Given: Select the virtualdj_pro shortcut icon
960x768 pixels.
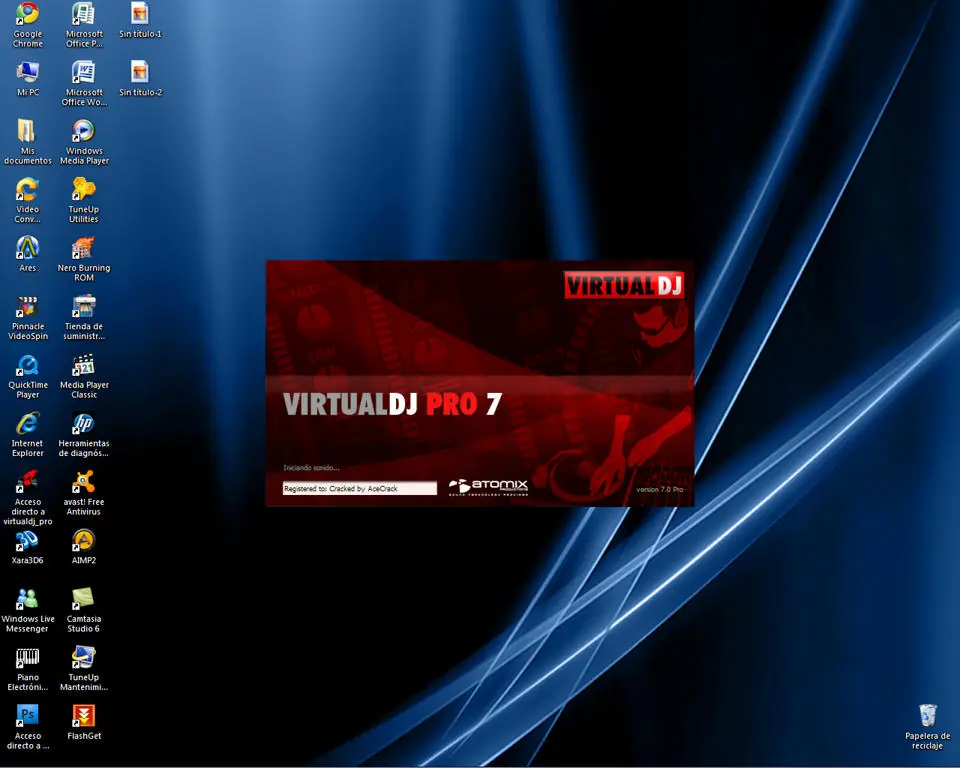Looking at the screenshot, I should click(28, 482).
